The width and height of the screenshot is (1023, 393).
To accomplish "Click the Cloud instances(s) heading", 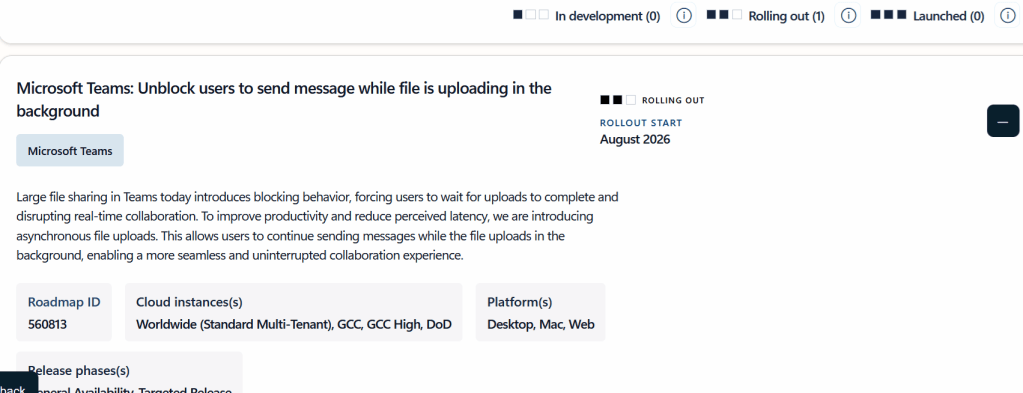I will (189, 302).
